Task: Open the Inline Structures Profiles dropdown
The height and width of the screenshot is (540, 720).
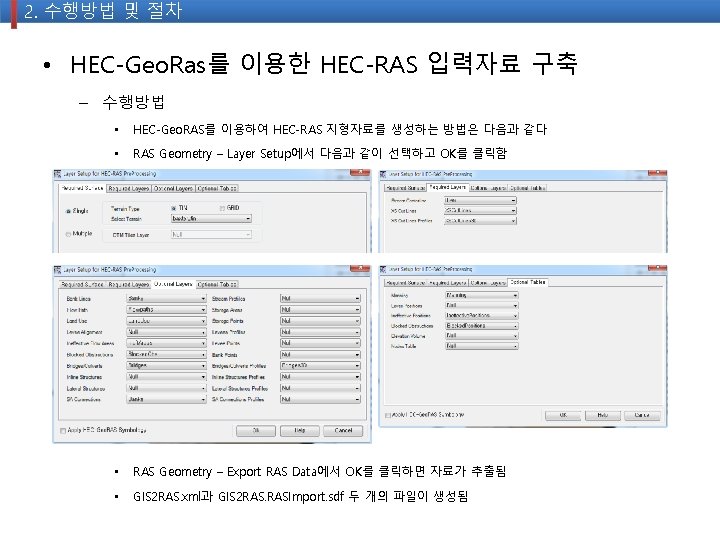Action: [x=320, y=377]
